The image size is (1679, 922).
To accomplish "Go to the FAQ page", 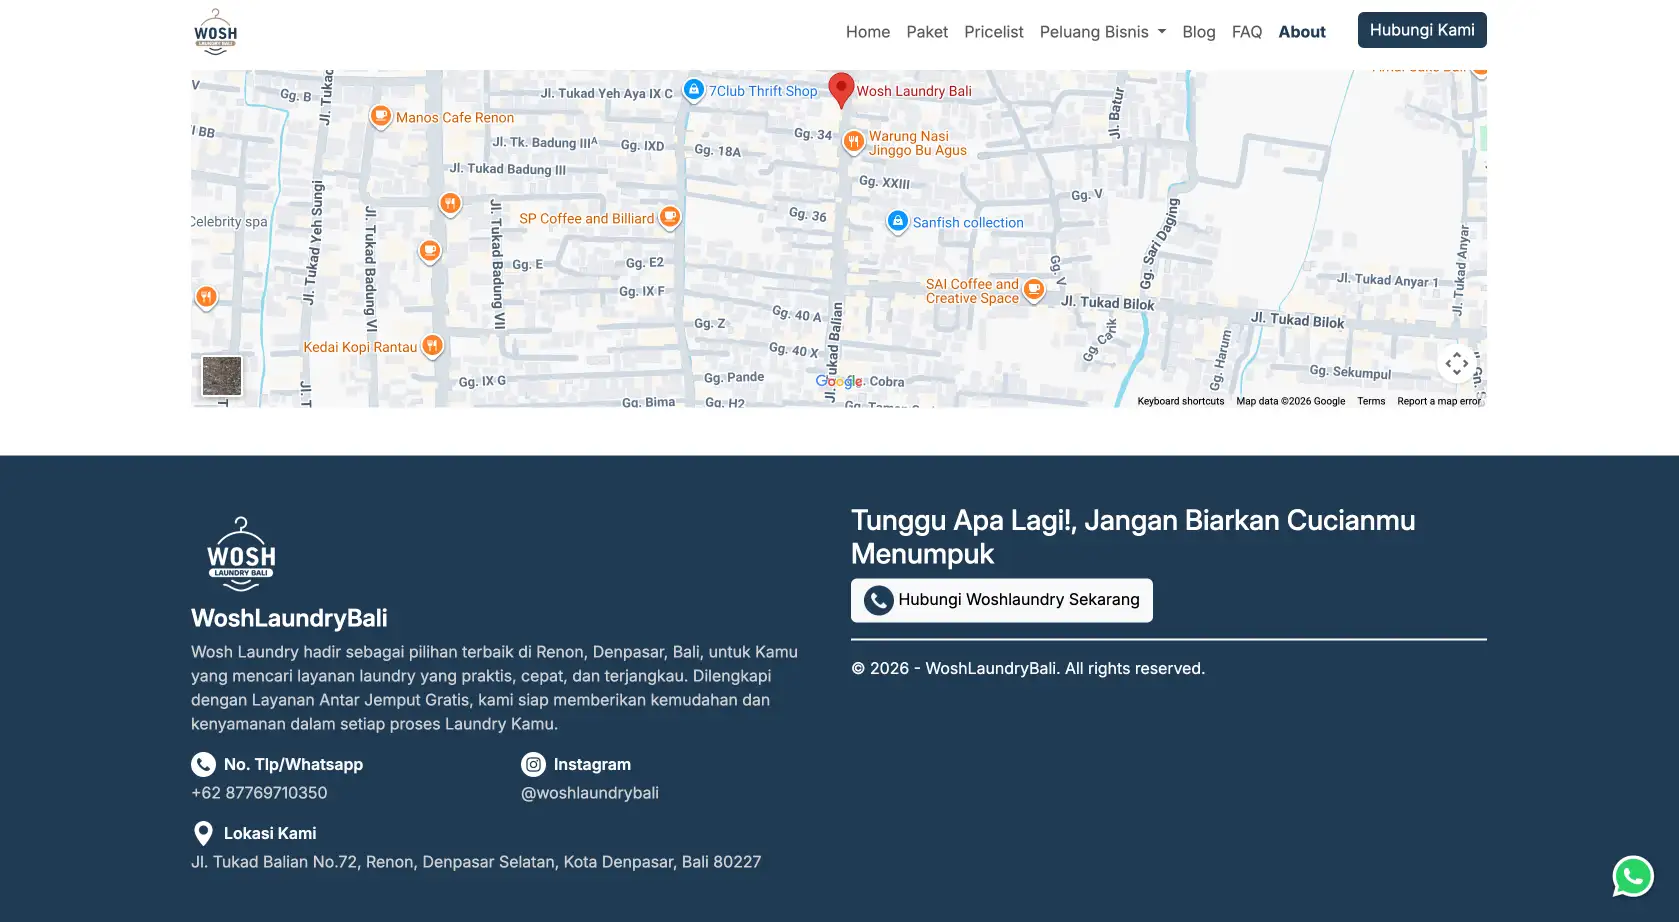I will pyautogui.click(x=1247, y=32).
